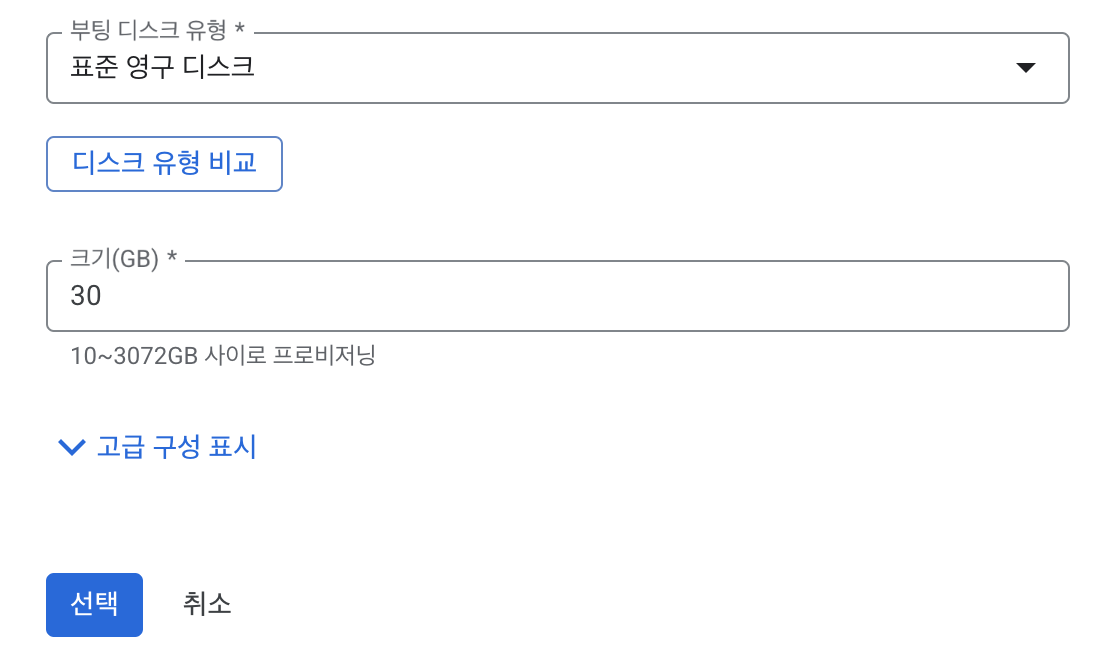This screenshot has height=664, width=1116.
Task: Cancel the dialog with 취소
Action: [207, 604]
